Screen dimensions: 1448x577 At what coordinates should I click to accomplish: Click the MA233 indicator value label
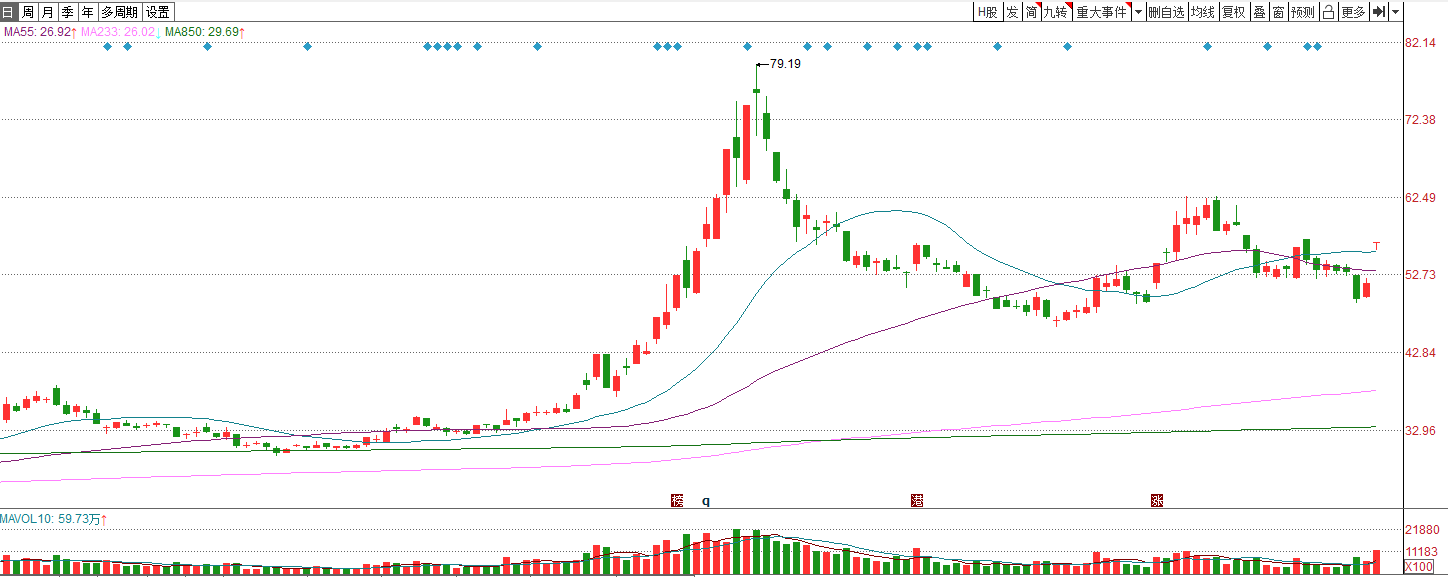pos(121,32)
